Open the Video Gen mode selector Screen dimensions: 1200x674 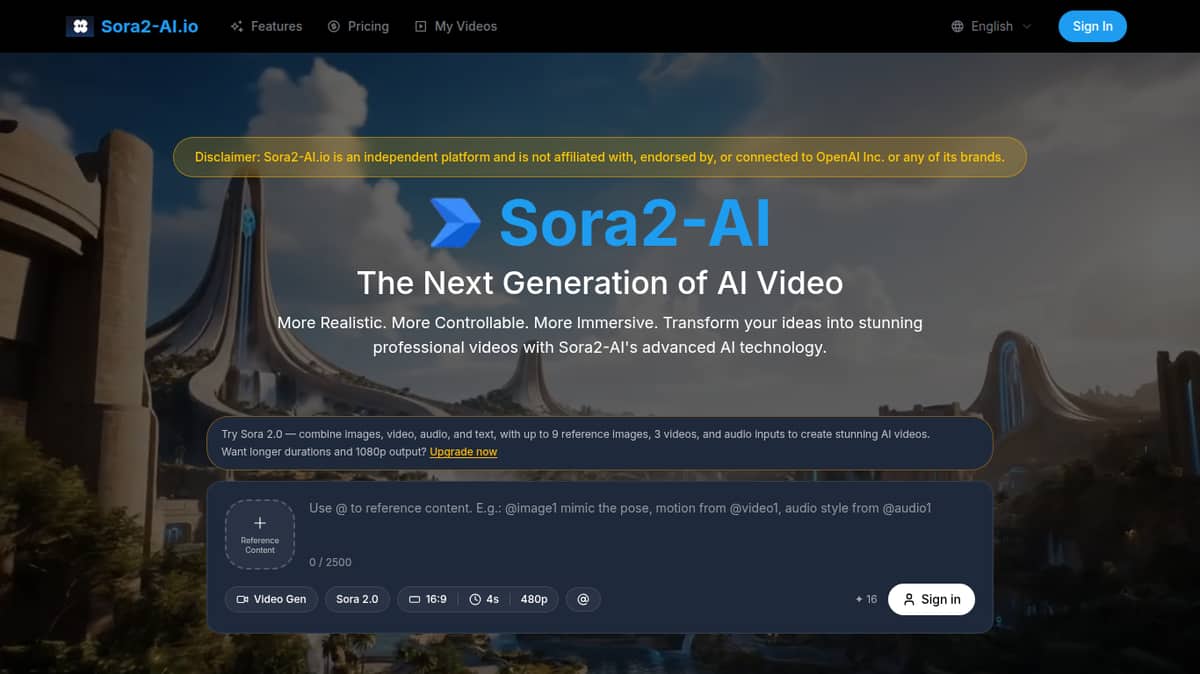tap(272, 599)
